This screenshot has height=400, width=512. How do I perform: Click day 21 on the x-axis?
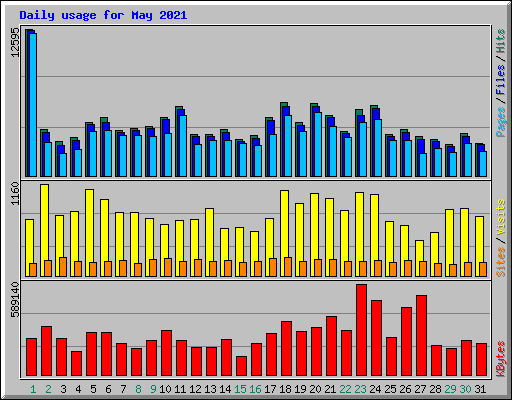click(x=330, y=389)
